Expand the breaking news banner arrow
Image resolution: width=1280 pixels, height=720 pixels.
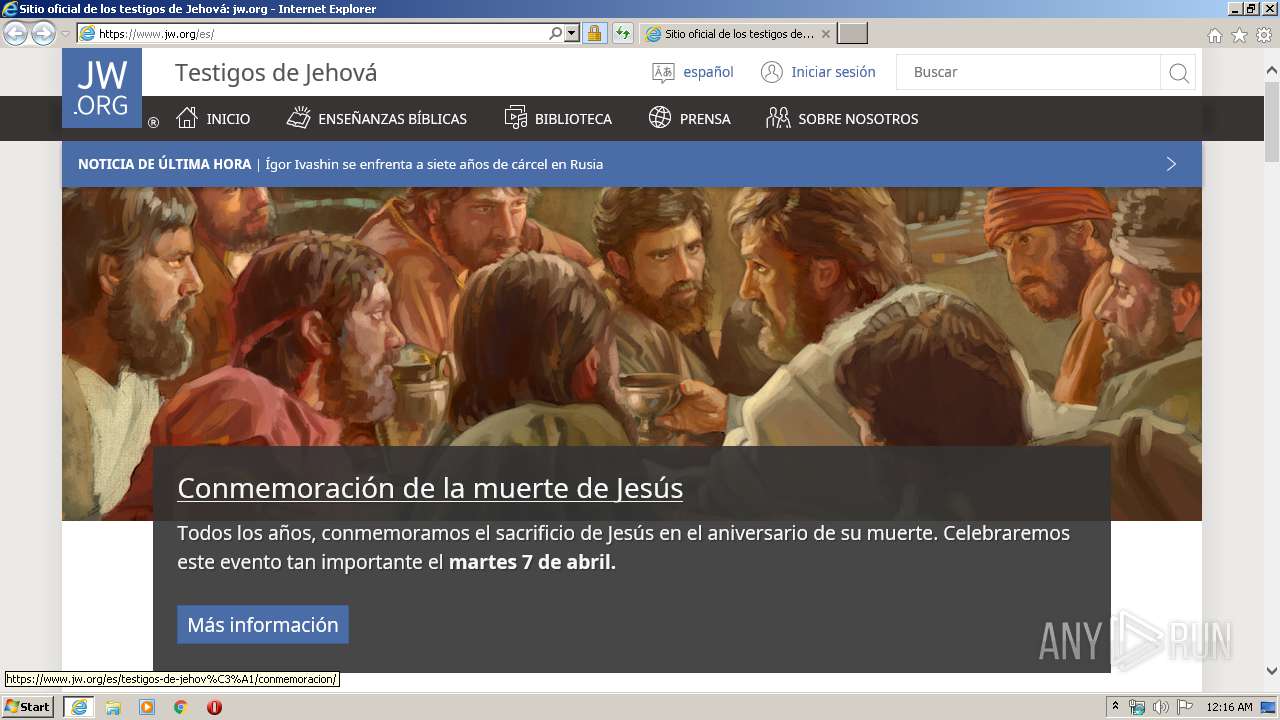(x=1171, y=164)
